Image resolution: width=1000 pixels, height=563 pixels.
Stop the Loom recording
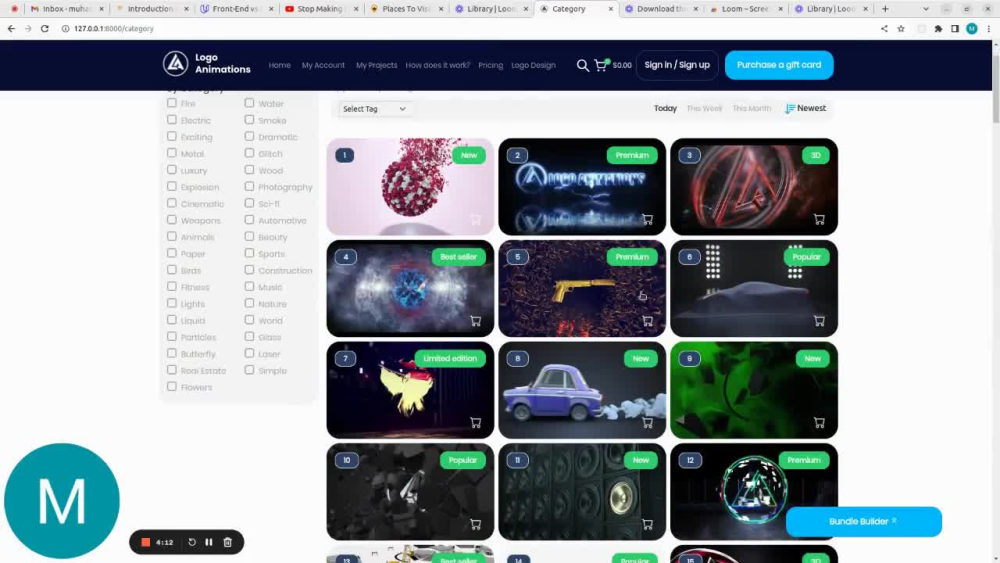[145, 542]
